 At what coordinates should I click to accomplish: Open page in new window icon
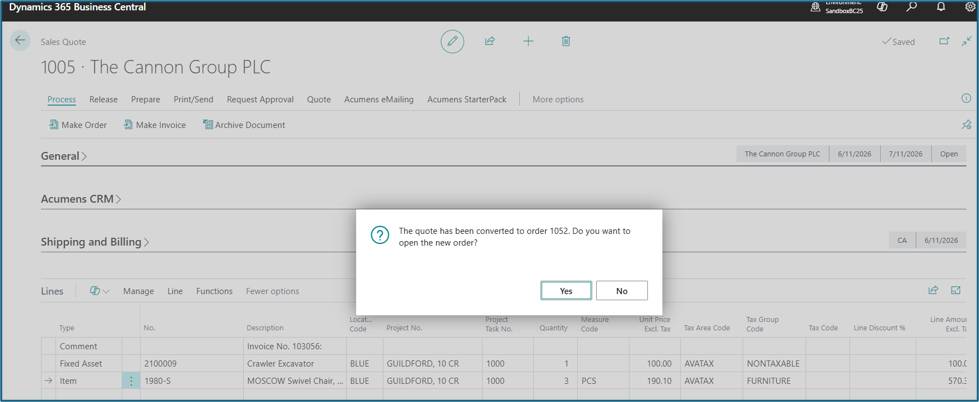[944, 41]
